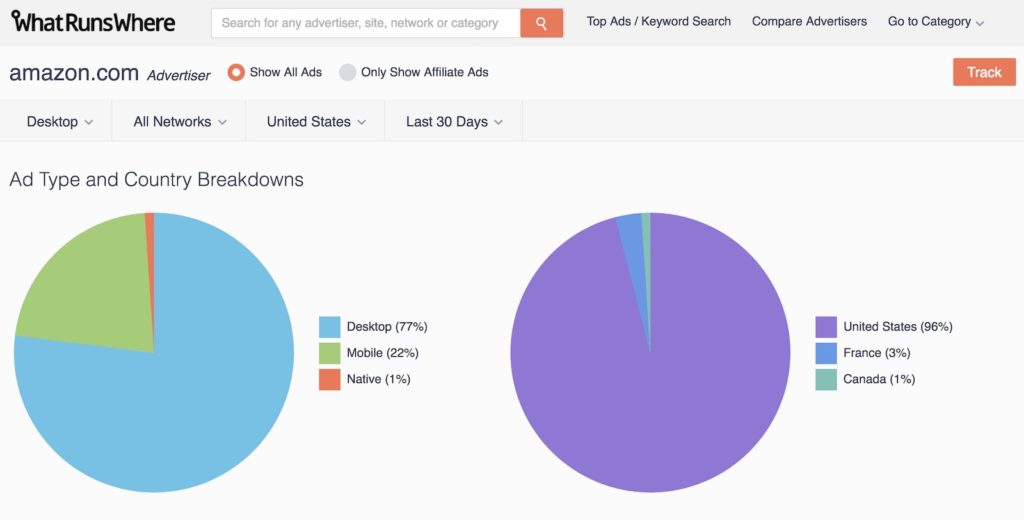Image resolution: width=1024 pixels, height=520 pixels.
Task: Click the United States (96%) purple swatch
Action: pos(826,327)
